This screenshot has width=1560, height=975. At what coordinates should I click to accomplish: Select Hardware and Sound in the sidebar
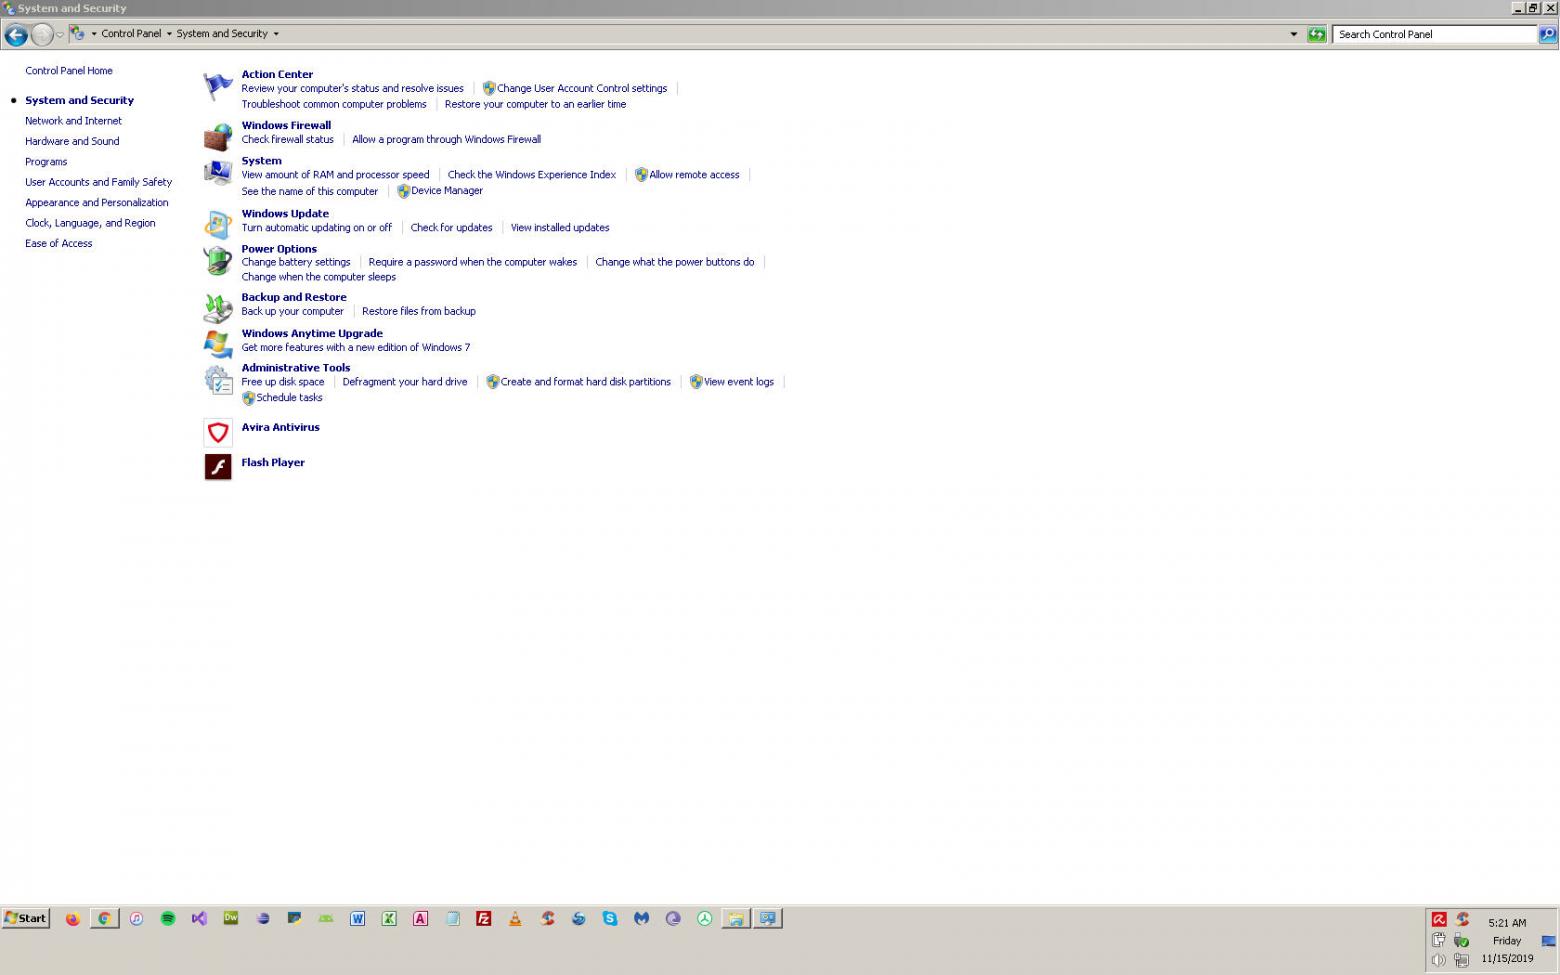click(72, 141)
